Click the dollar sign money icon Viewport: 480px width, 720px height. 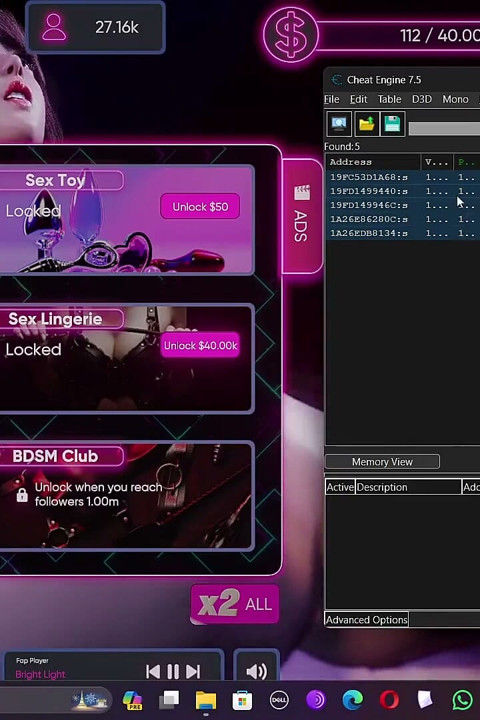coord(291,35)
